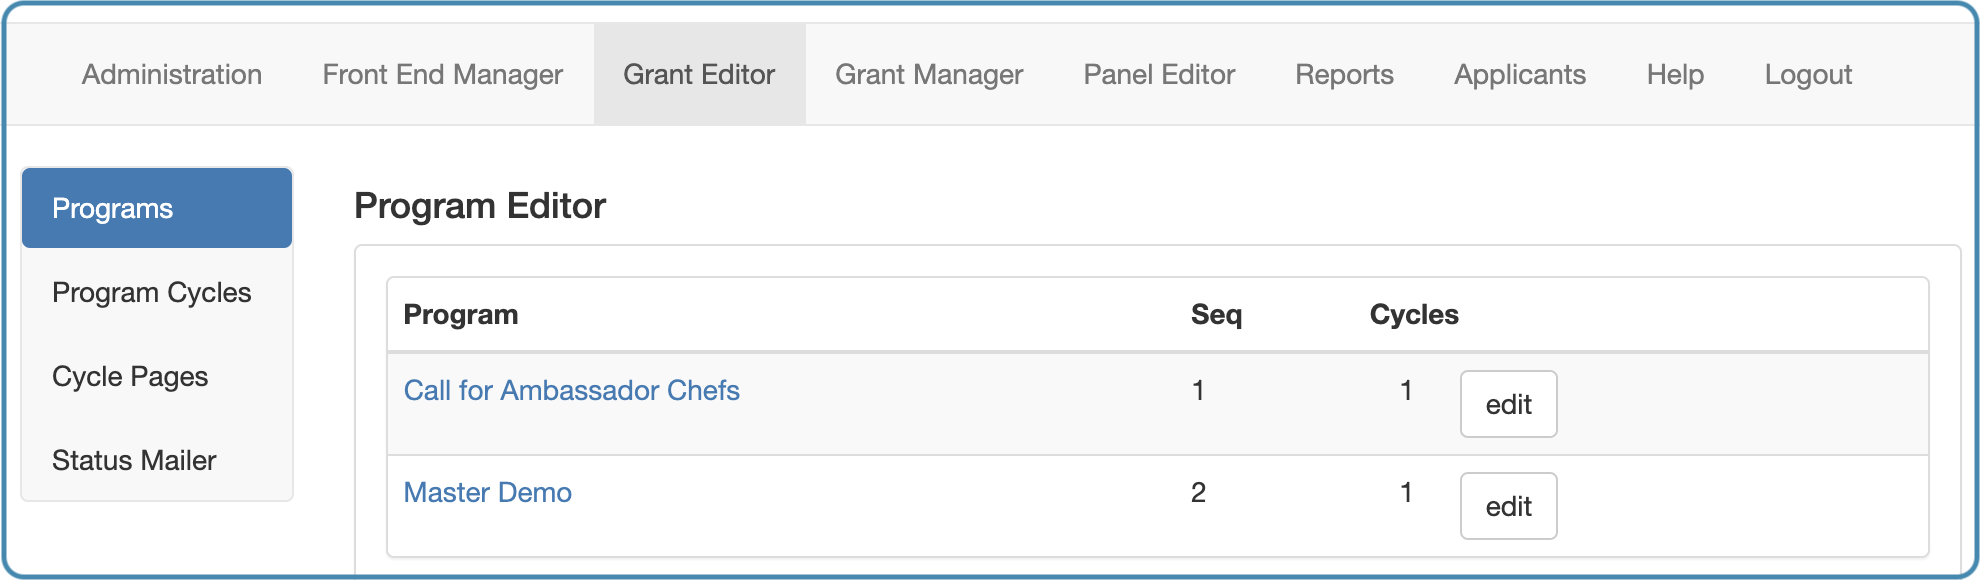Click Logout in top navigation
1980x580 pixels.
tap(1808, 75)
